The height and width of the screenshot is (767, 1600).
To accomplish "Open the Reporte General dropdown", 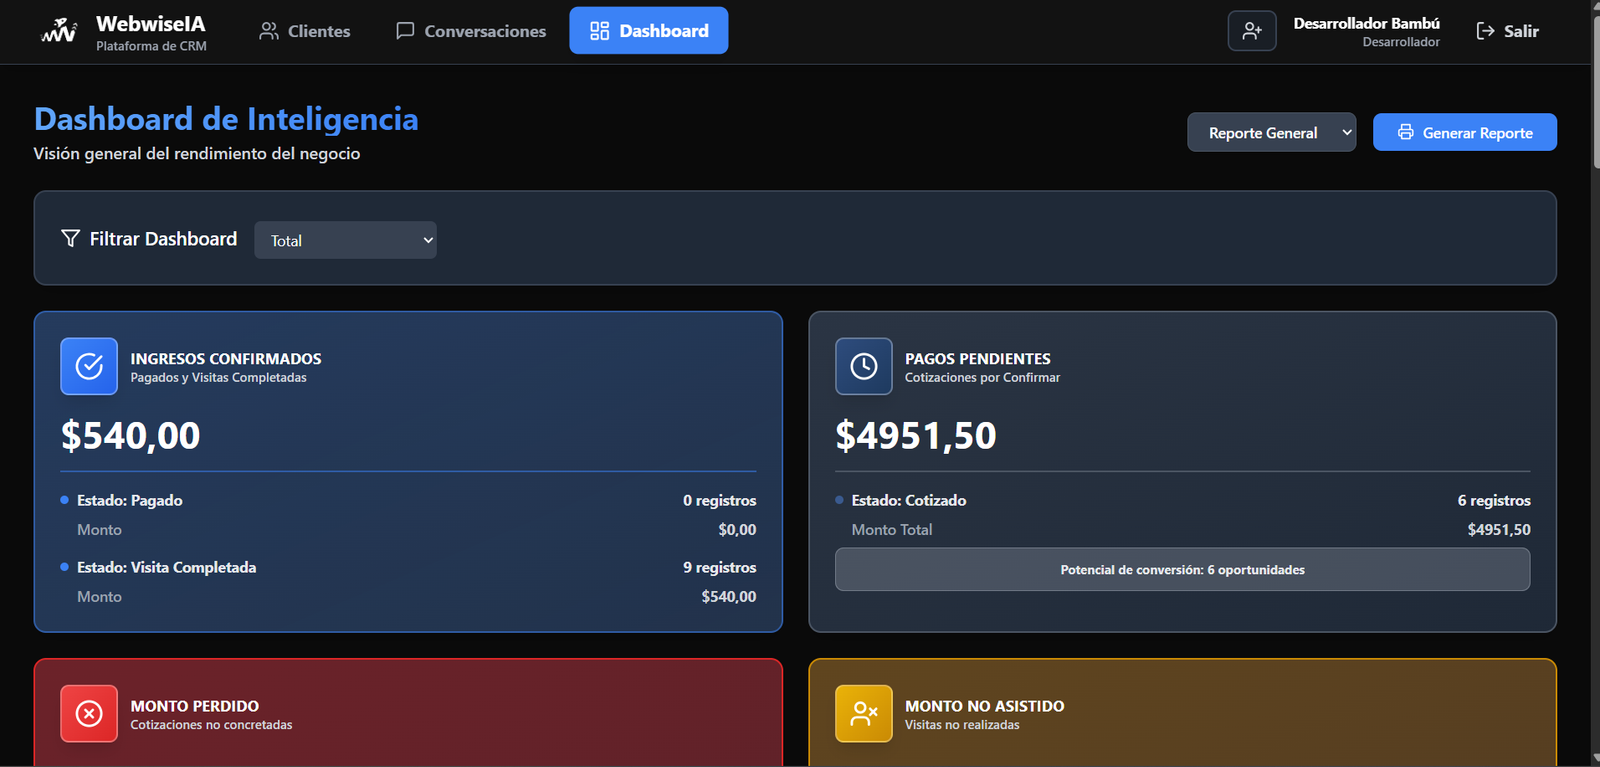I will 1272,132.
